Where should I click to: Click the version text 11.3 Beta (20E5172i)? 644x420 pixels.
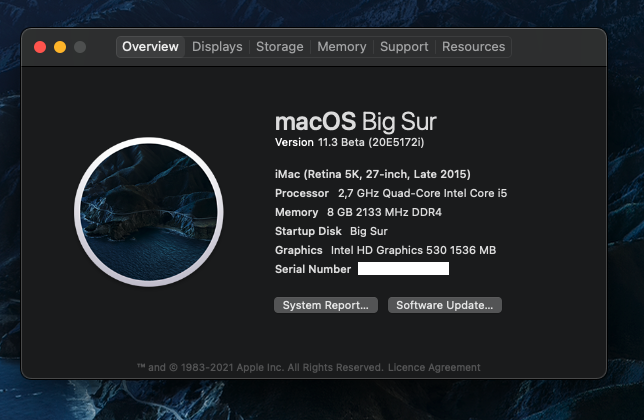[371, 142]
